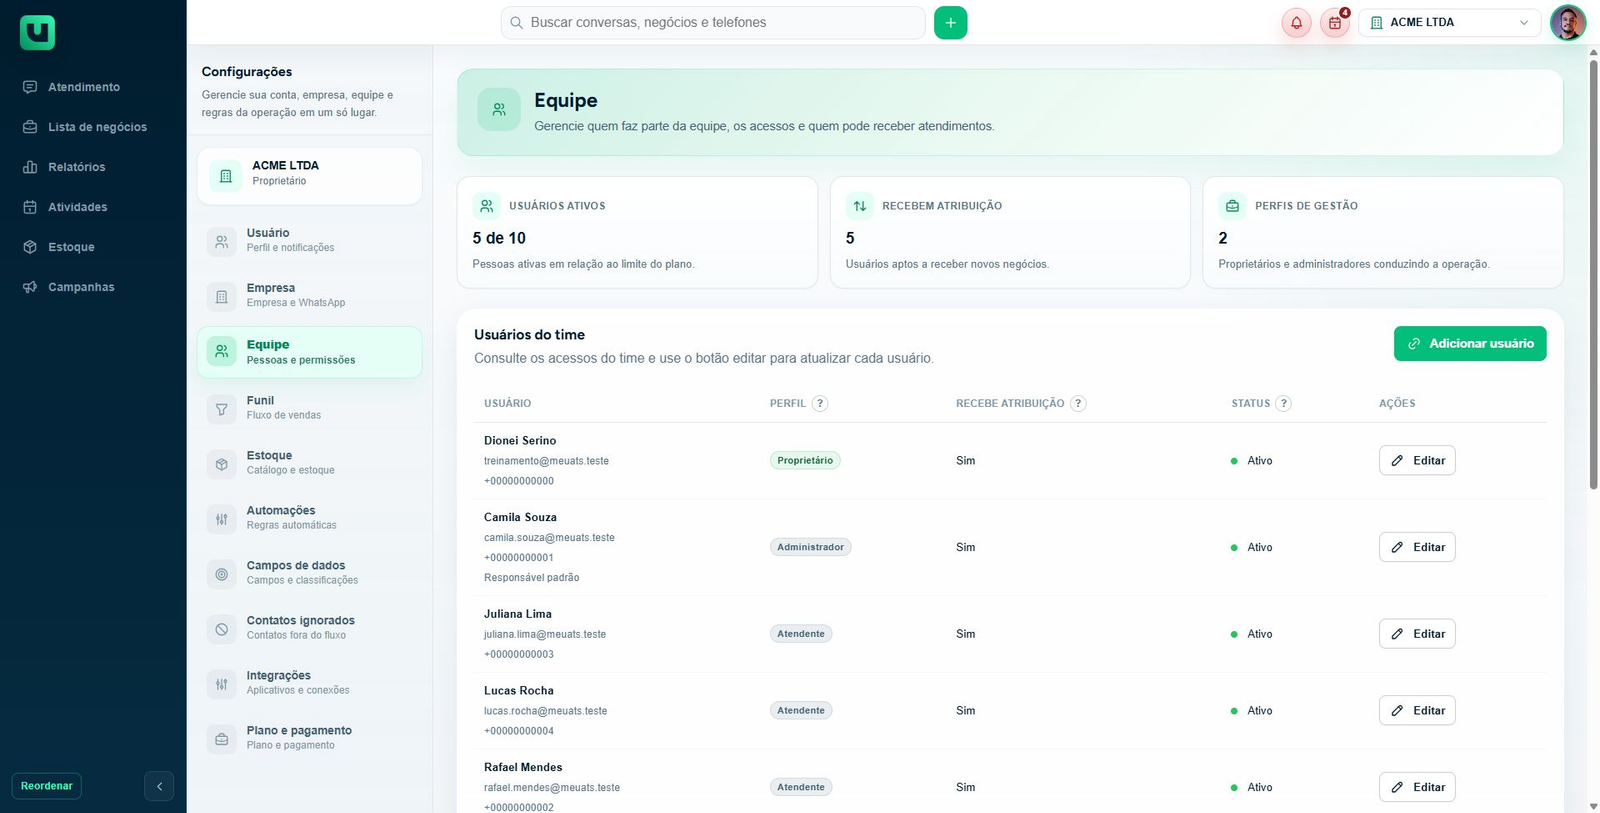
Task: Click the Administrador profile badge
Action: tap(810, 547)
